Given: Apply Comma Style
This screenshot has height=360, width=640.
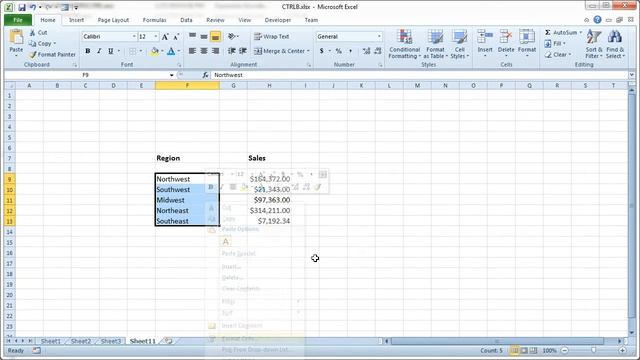Looking at the screenshot, I should pyautogui.click(x=350, y=51).
